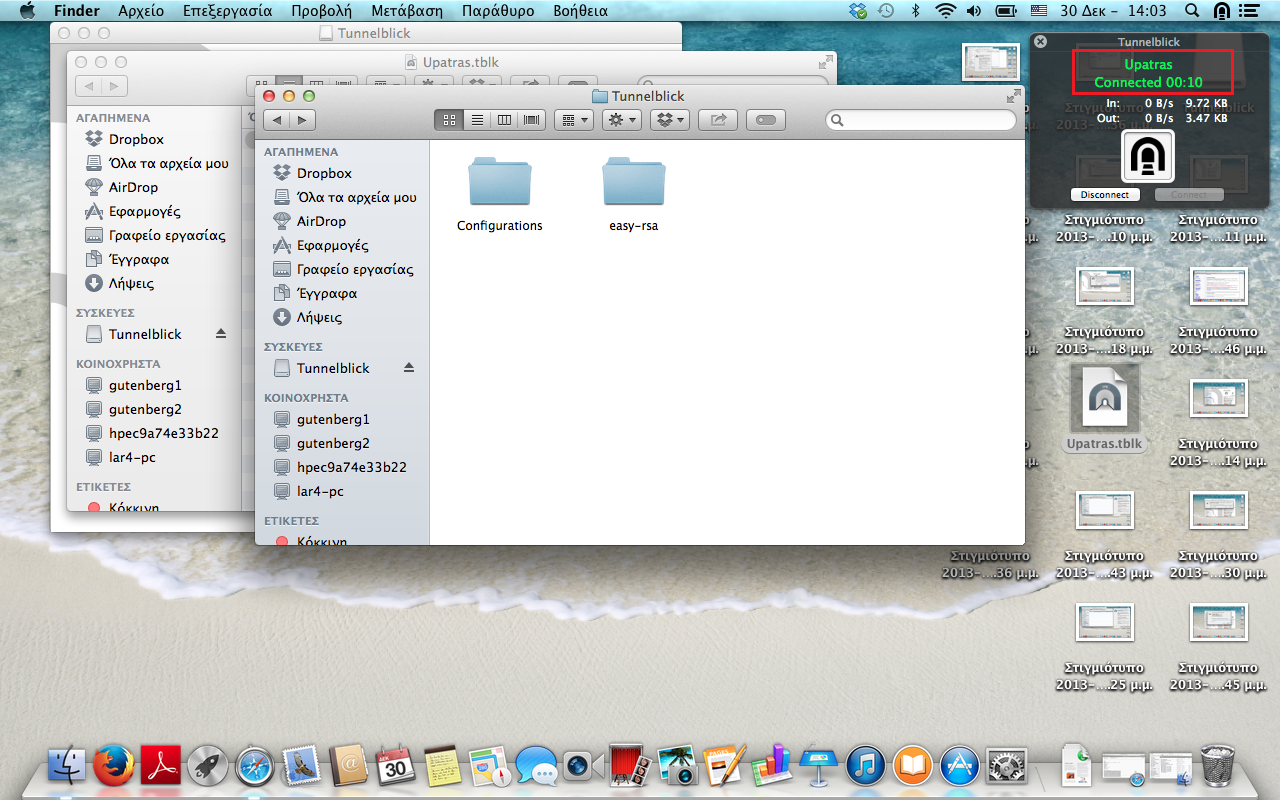
Task: Open the Παράθυρο menu
Action: click(496, 11)
